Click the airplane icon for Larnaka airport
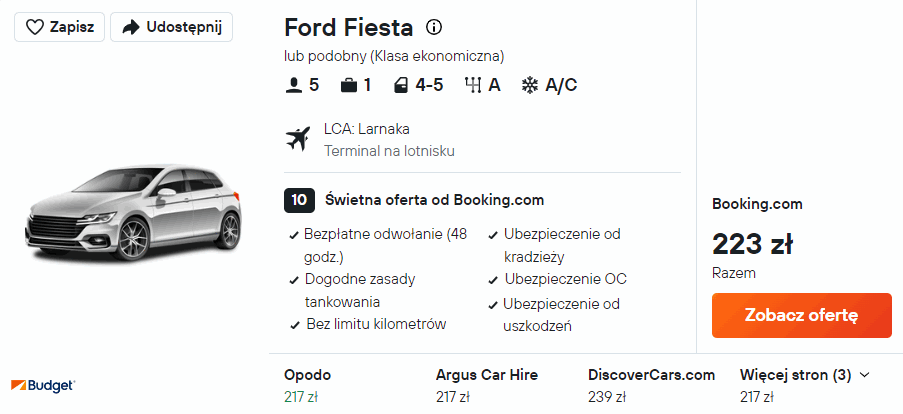The height and width of the screenshot is (414, 903). click(x=297, y=139)
